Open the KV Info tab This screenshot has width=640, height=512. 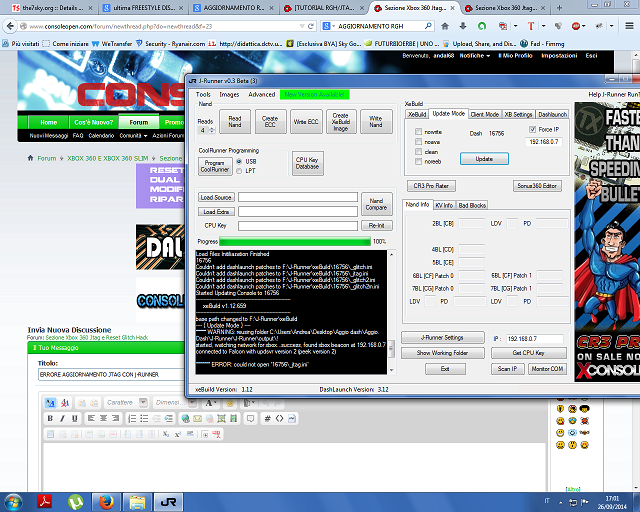pyautogui.click(x=444, y=205)
